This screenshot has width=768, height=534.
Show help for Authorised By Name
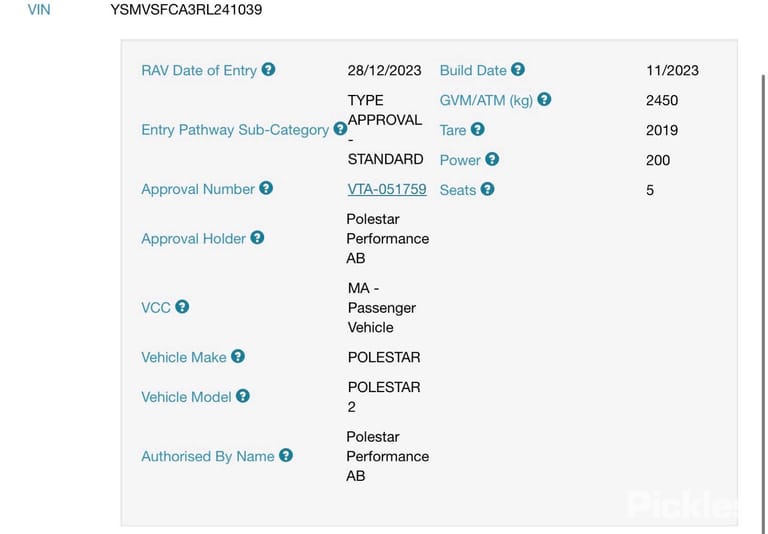coord(286,456)
